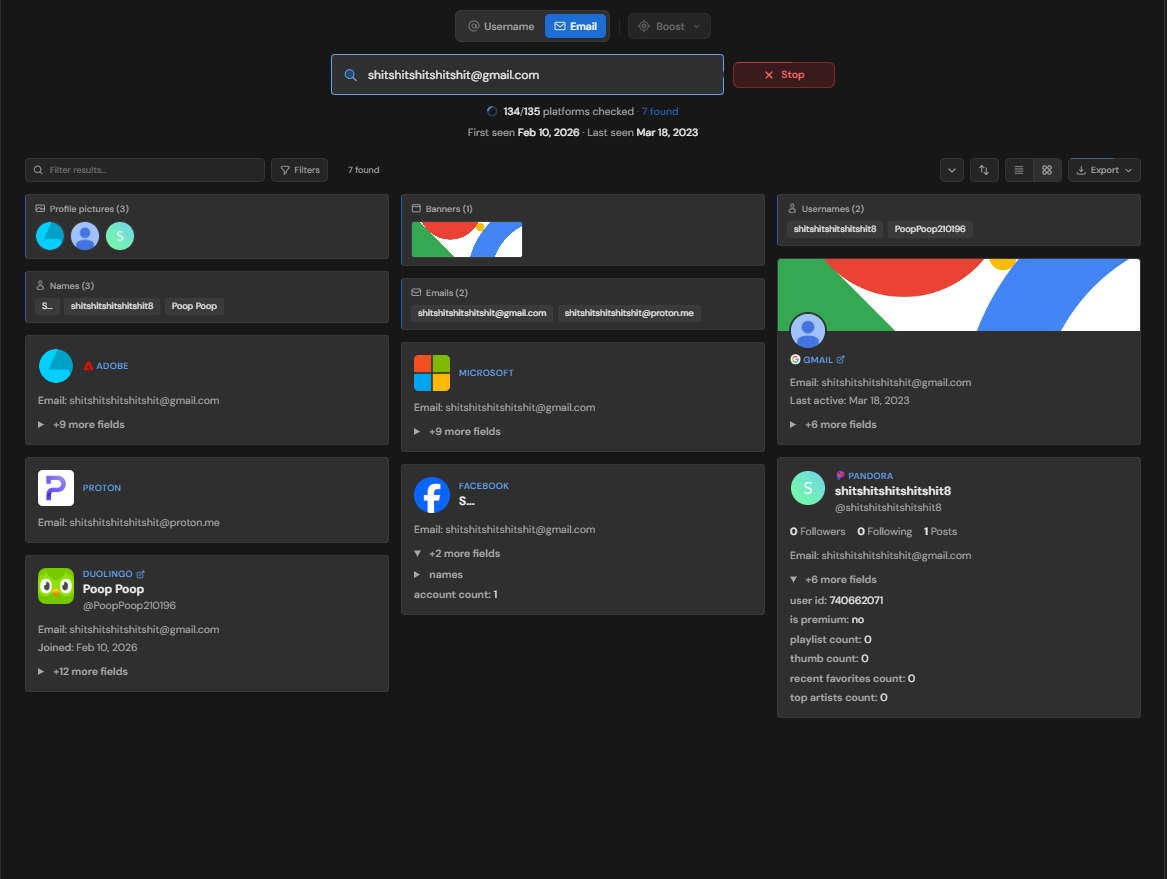
Task: Collapse Facebook +2 more fields
Action: click(457, 554)
